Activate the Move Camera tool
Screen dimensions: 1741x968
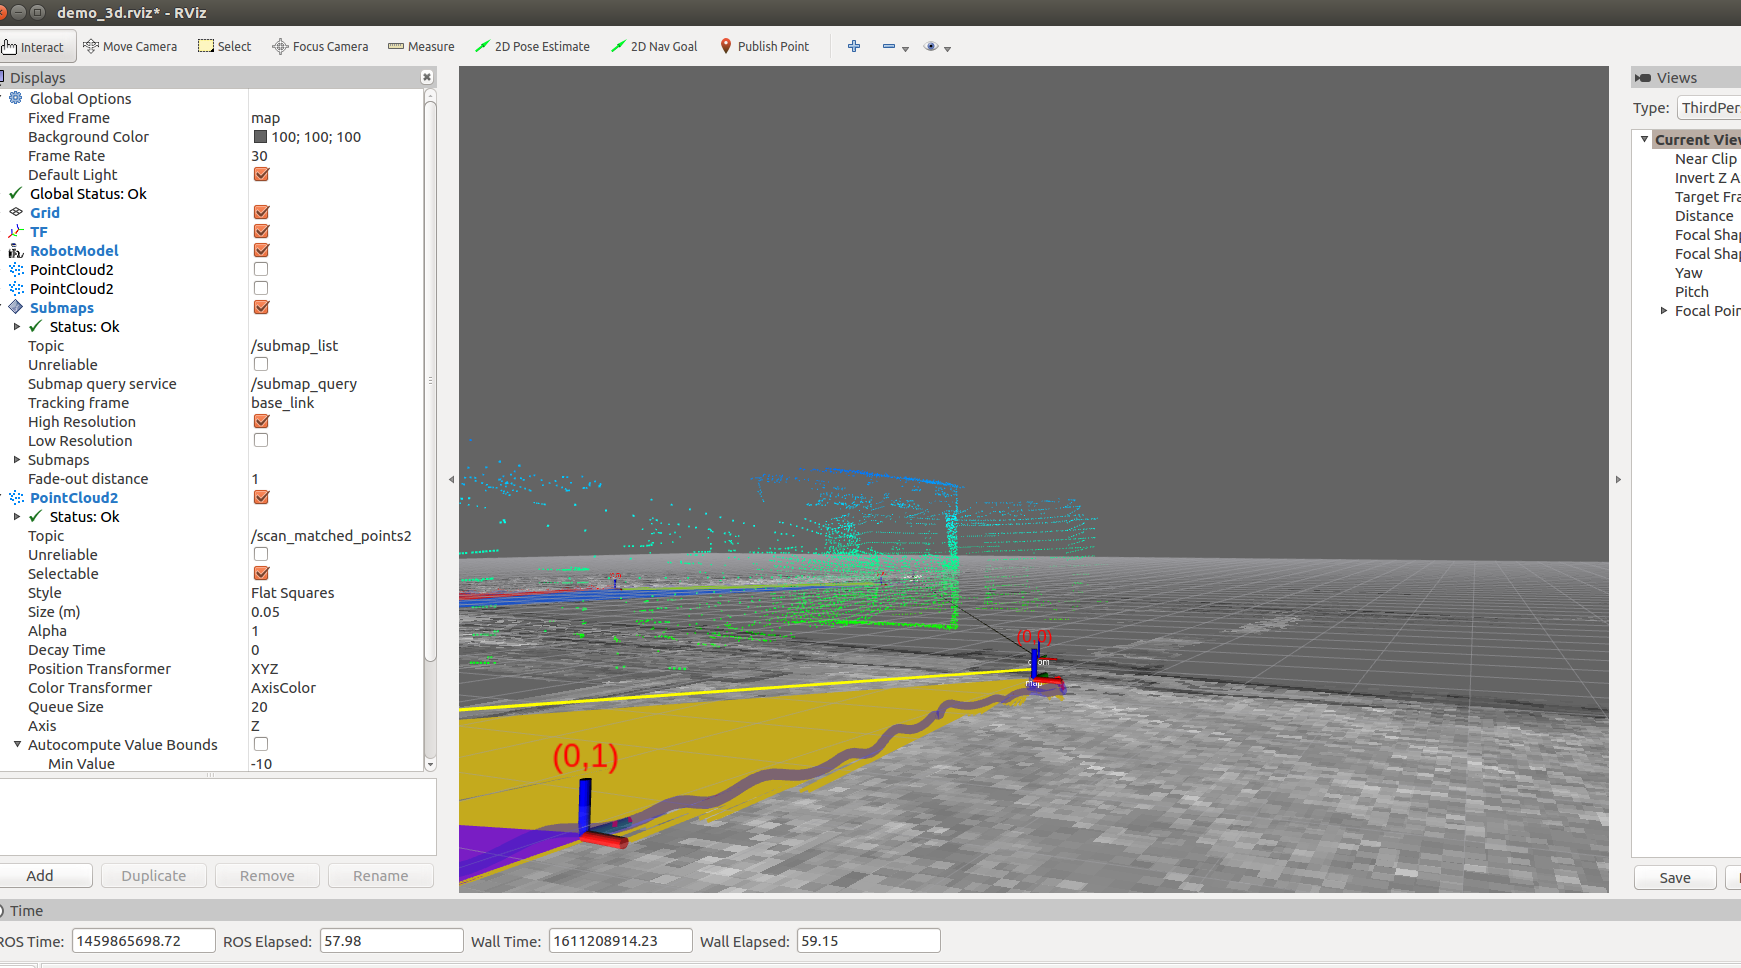pos(130,46)
